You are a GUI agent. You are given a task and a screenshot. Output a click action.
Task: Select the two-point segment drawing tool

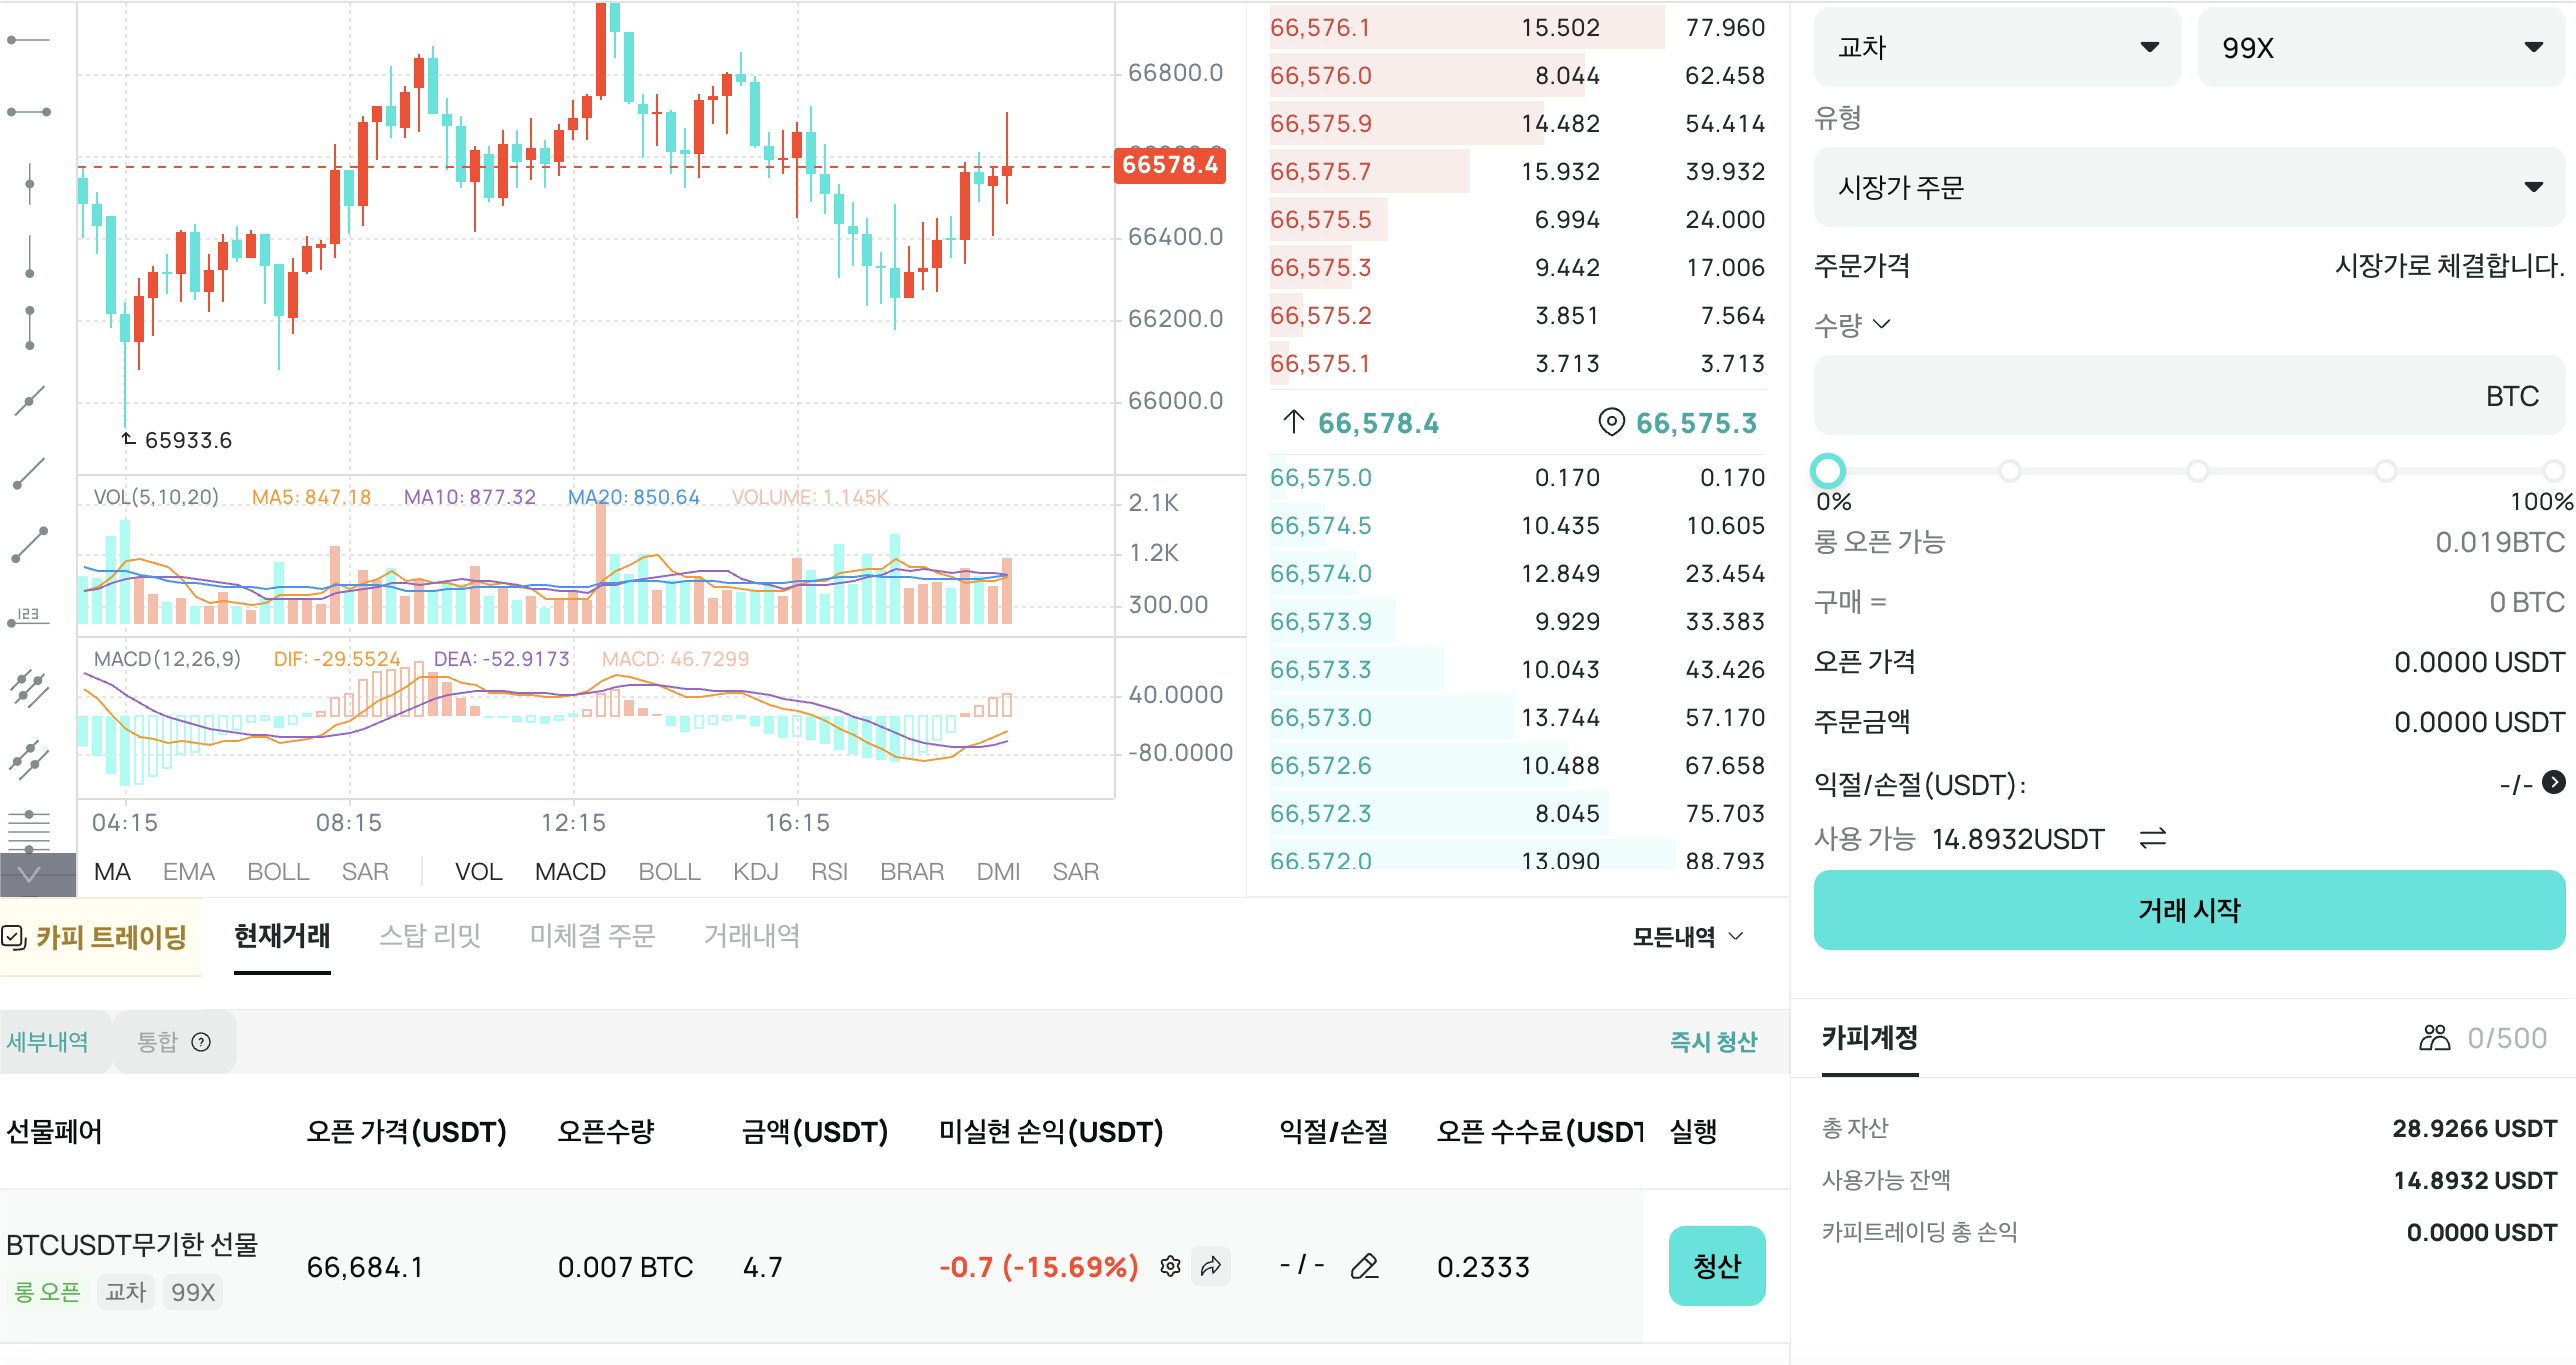(29, 545)
